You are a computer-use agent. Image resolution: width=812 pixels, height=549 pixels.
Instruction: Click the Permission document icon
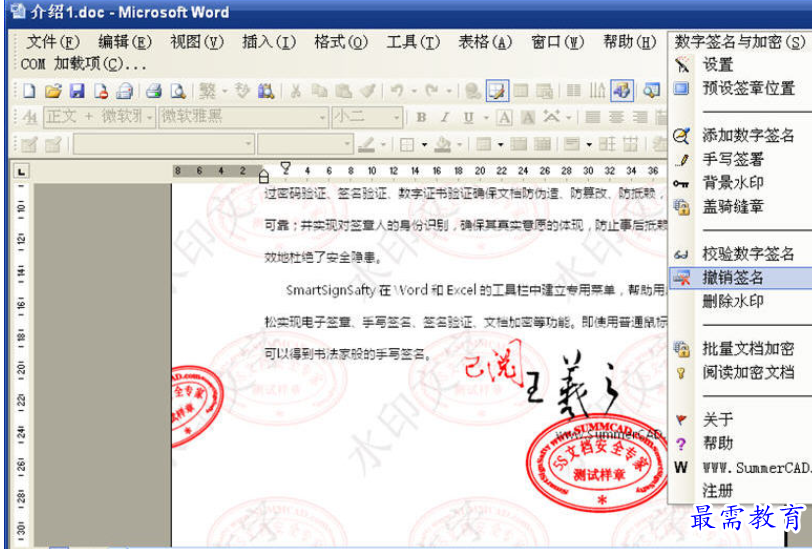pyautogui.click(x=101, y=91)
